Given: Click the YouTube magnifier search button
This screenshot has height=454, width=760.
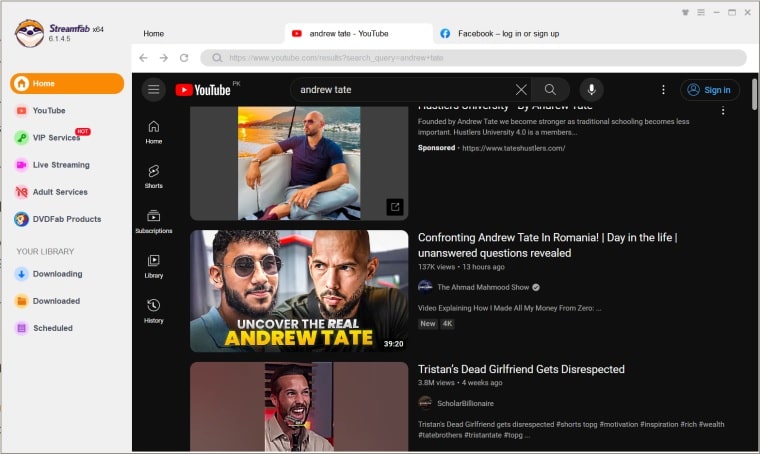Looking at the screenshot, I should [x=550, y=90].
